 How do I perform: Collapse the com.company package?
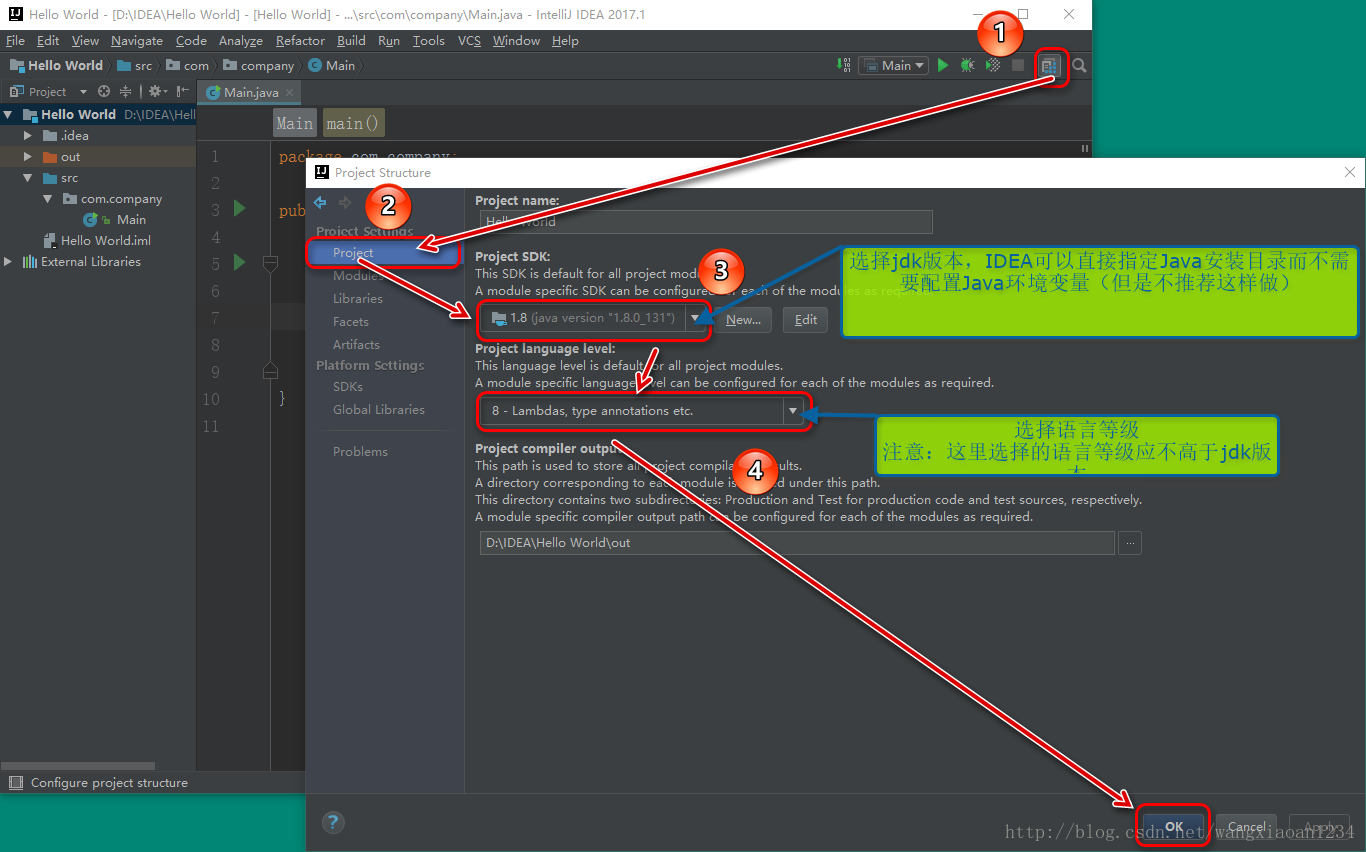click(47, 199)
